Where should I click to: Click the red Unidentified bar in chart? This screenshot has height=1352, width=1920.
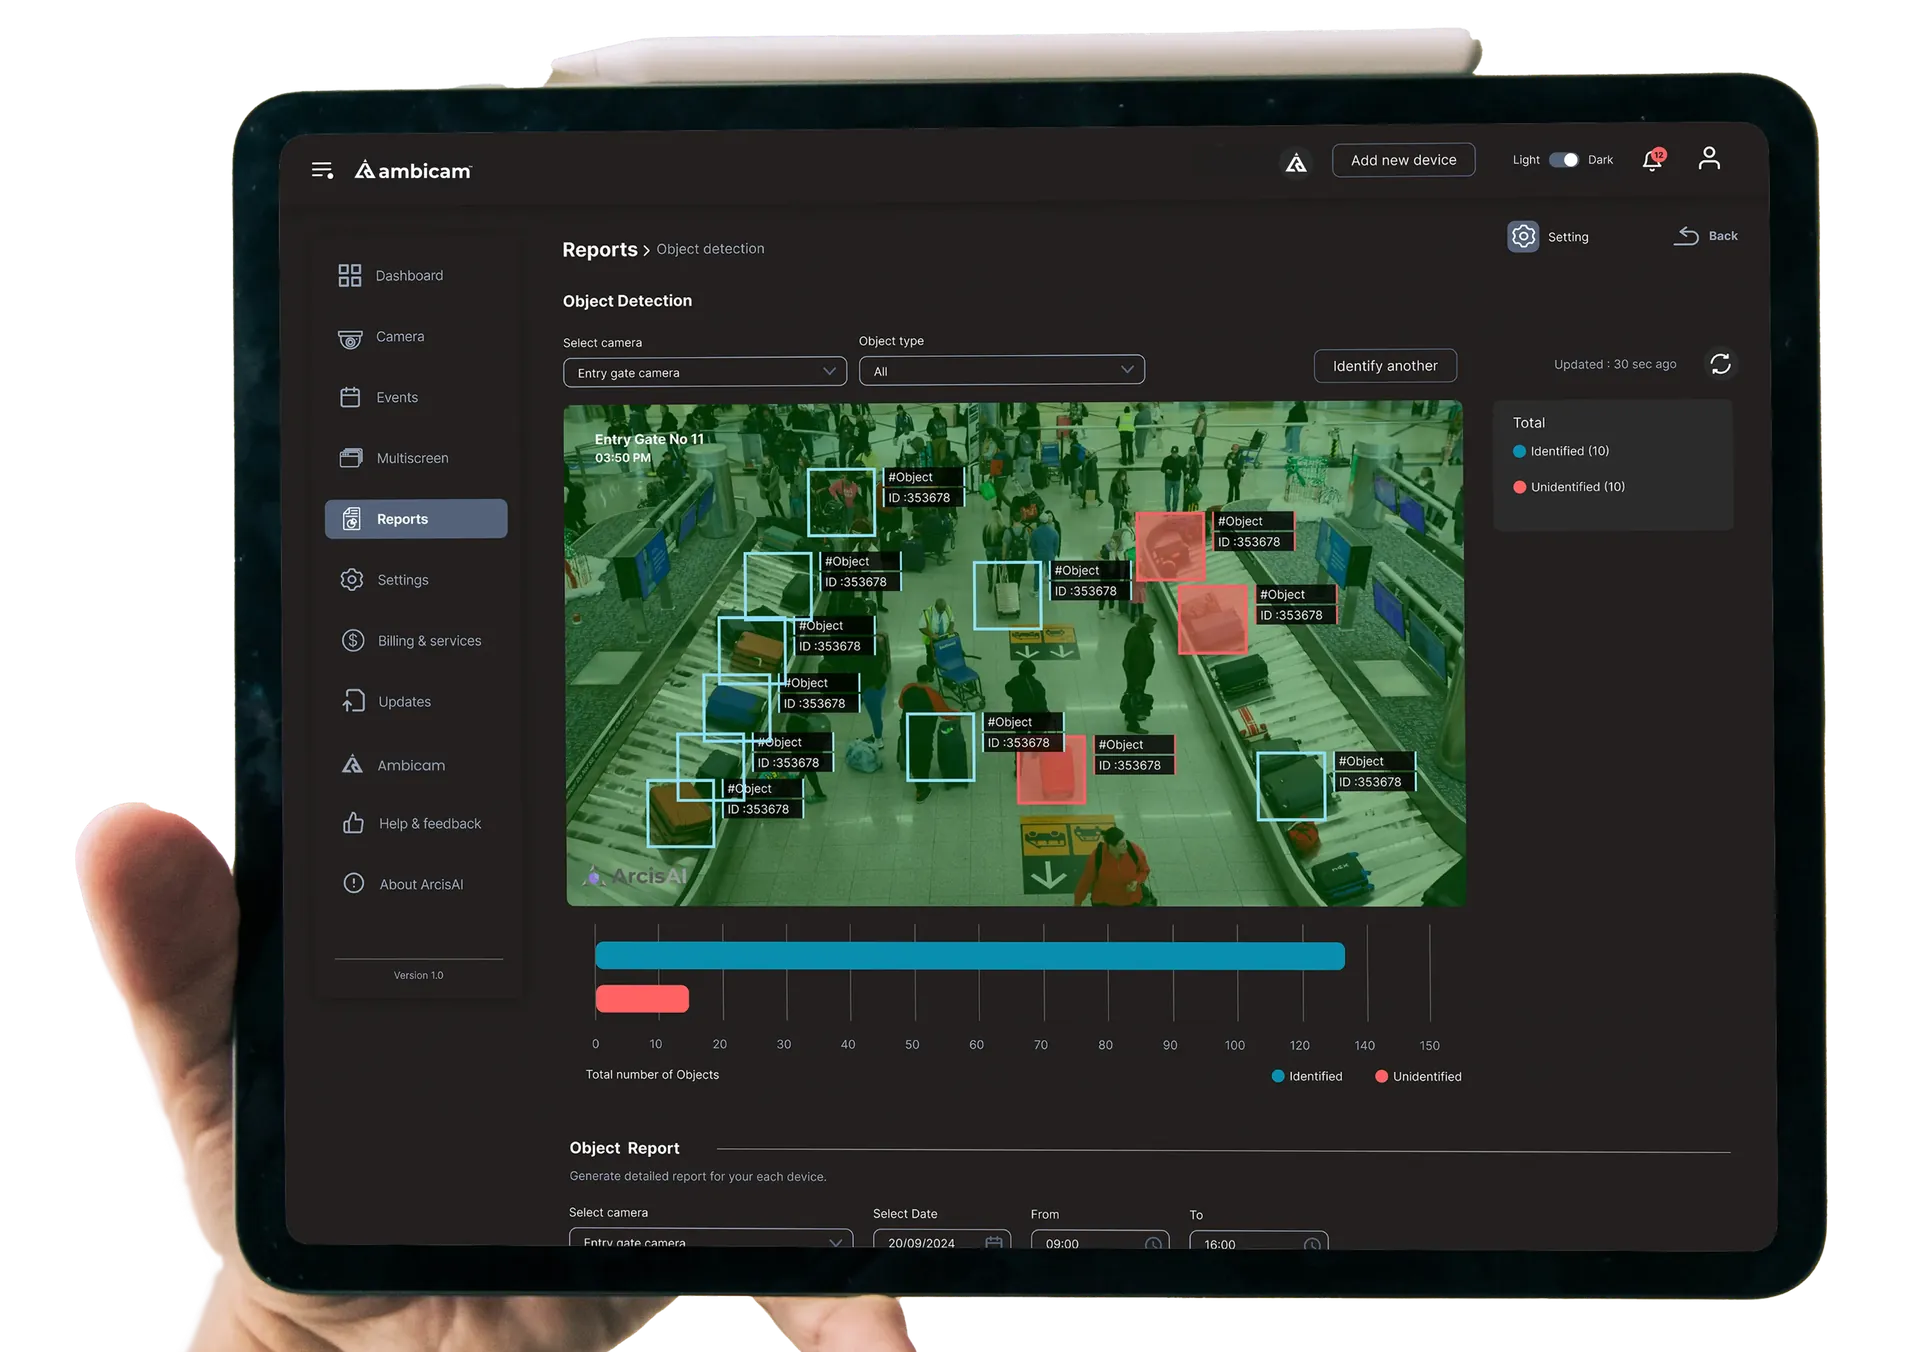(x=642, y=998)
